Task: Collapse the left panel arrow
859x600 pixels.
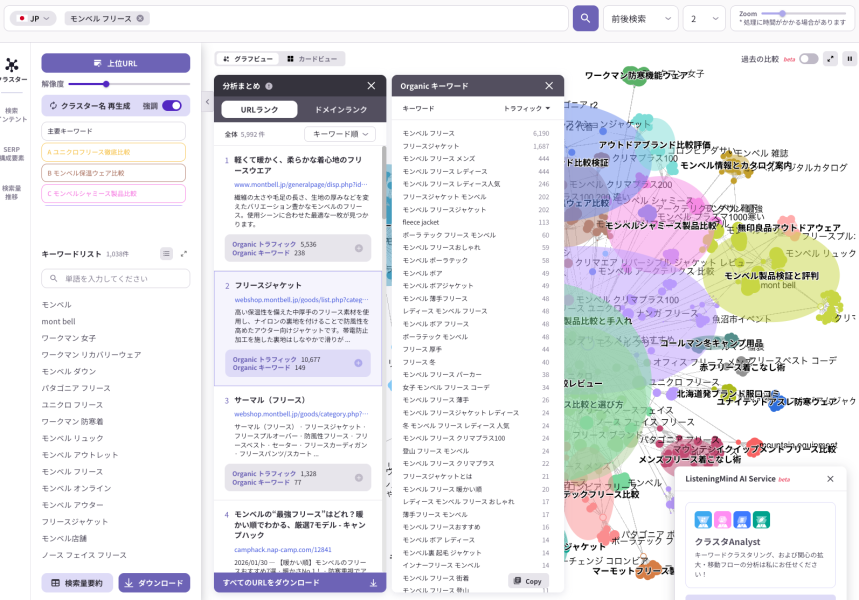Action: [x=207, y=101]
